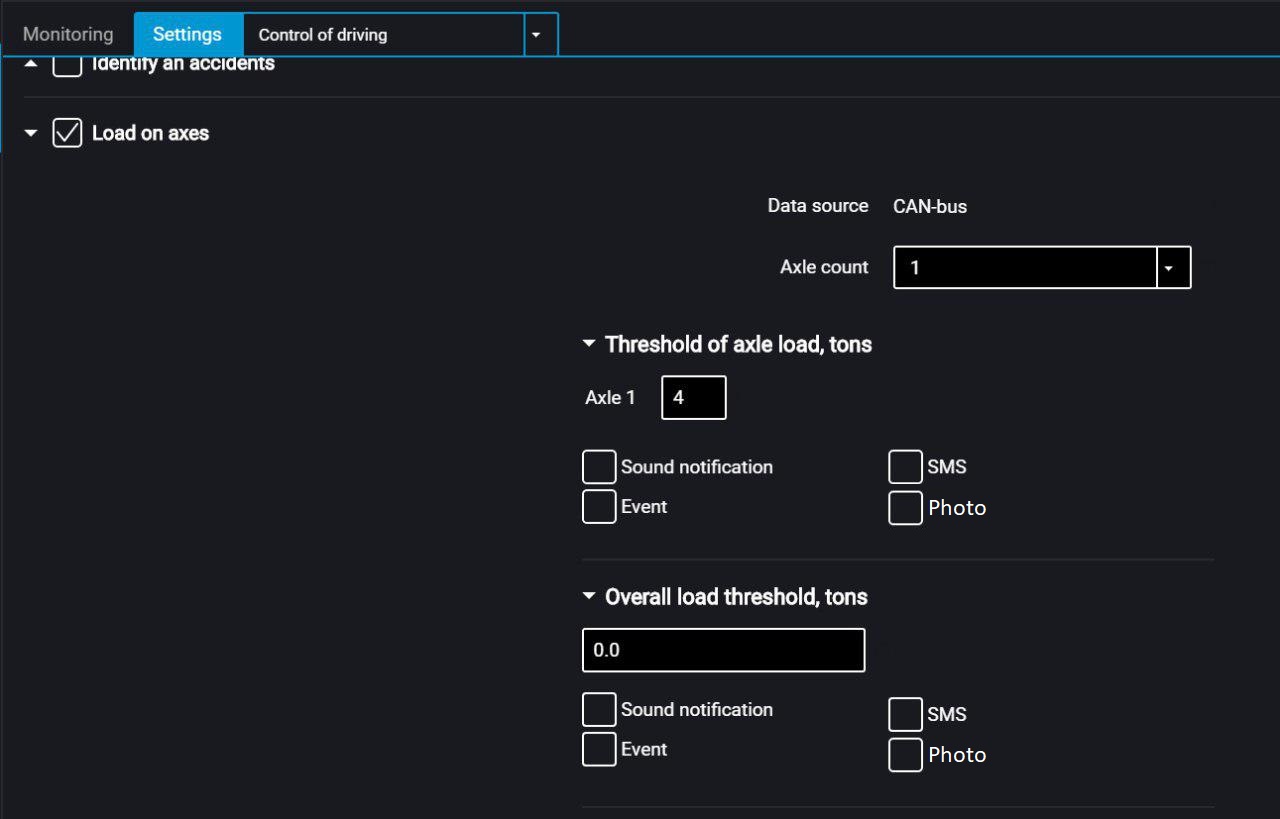This screenshot has height=819, width=1280.
Task: Check Photo under axle load threshold
Action: [905, 508]
